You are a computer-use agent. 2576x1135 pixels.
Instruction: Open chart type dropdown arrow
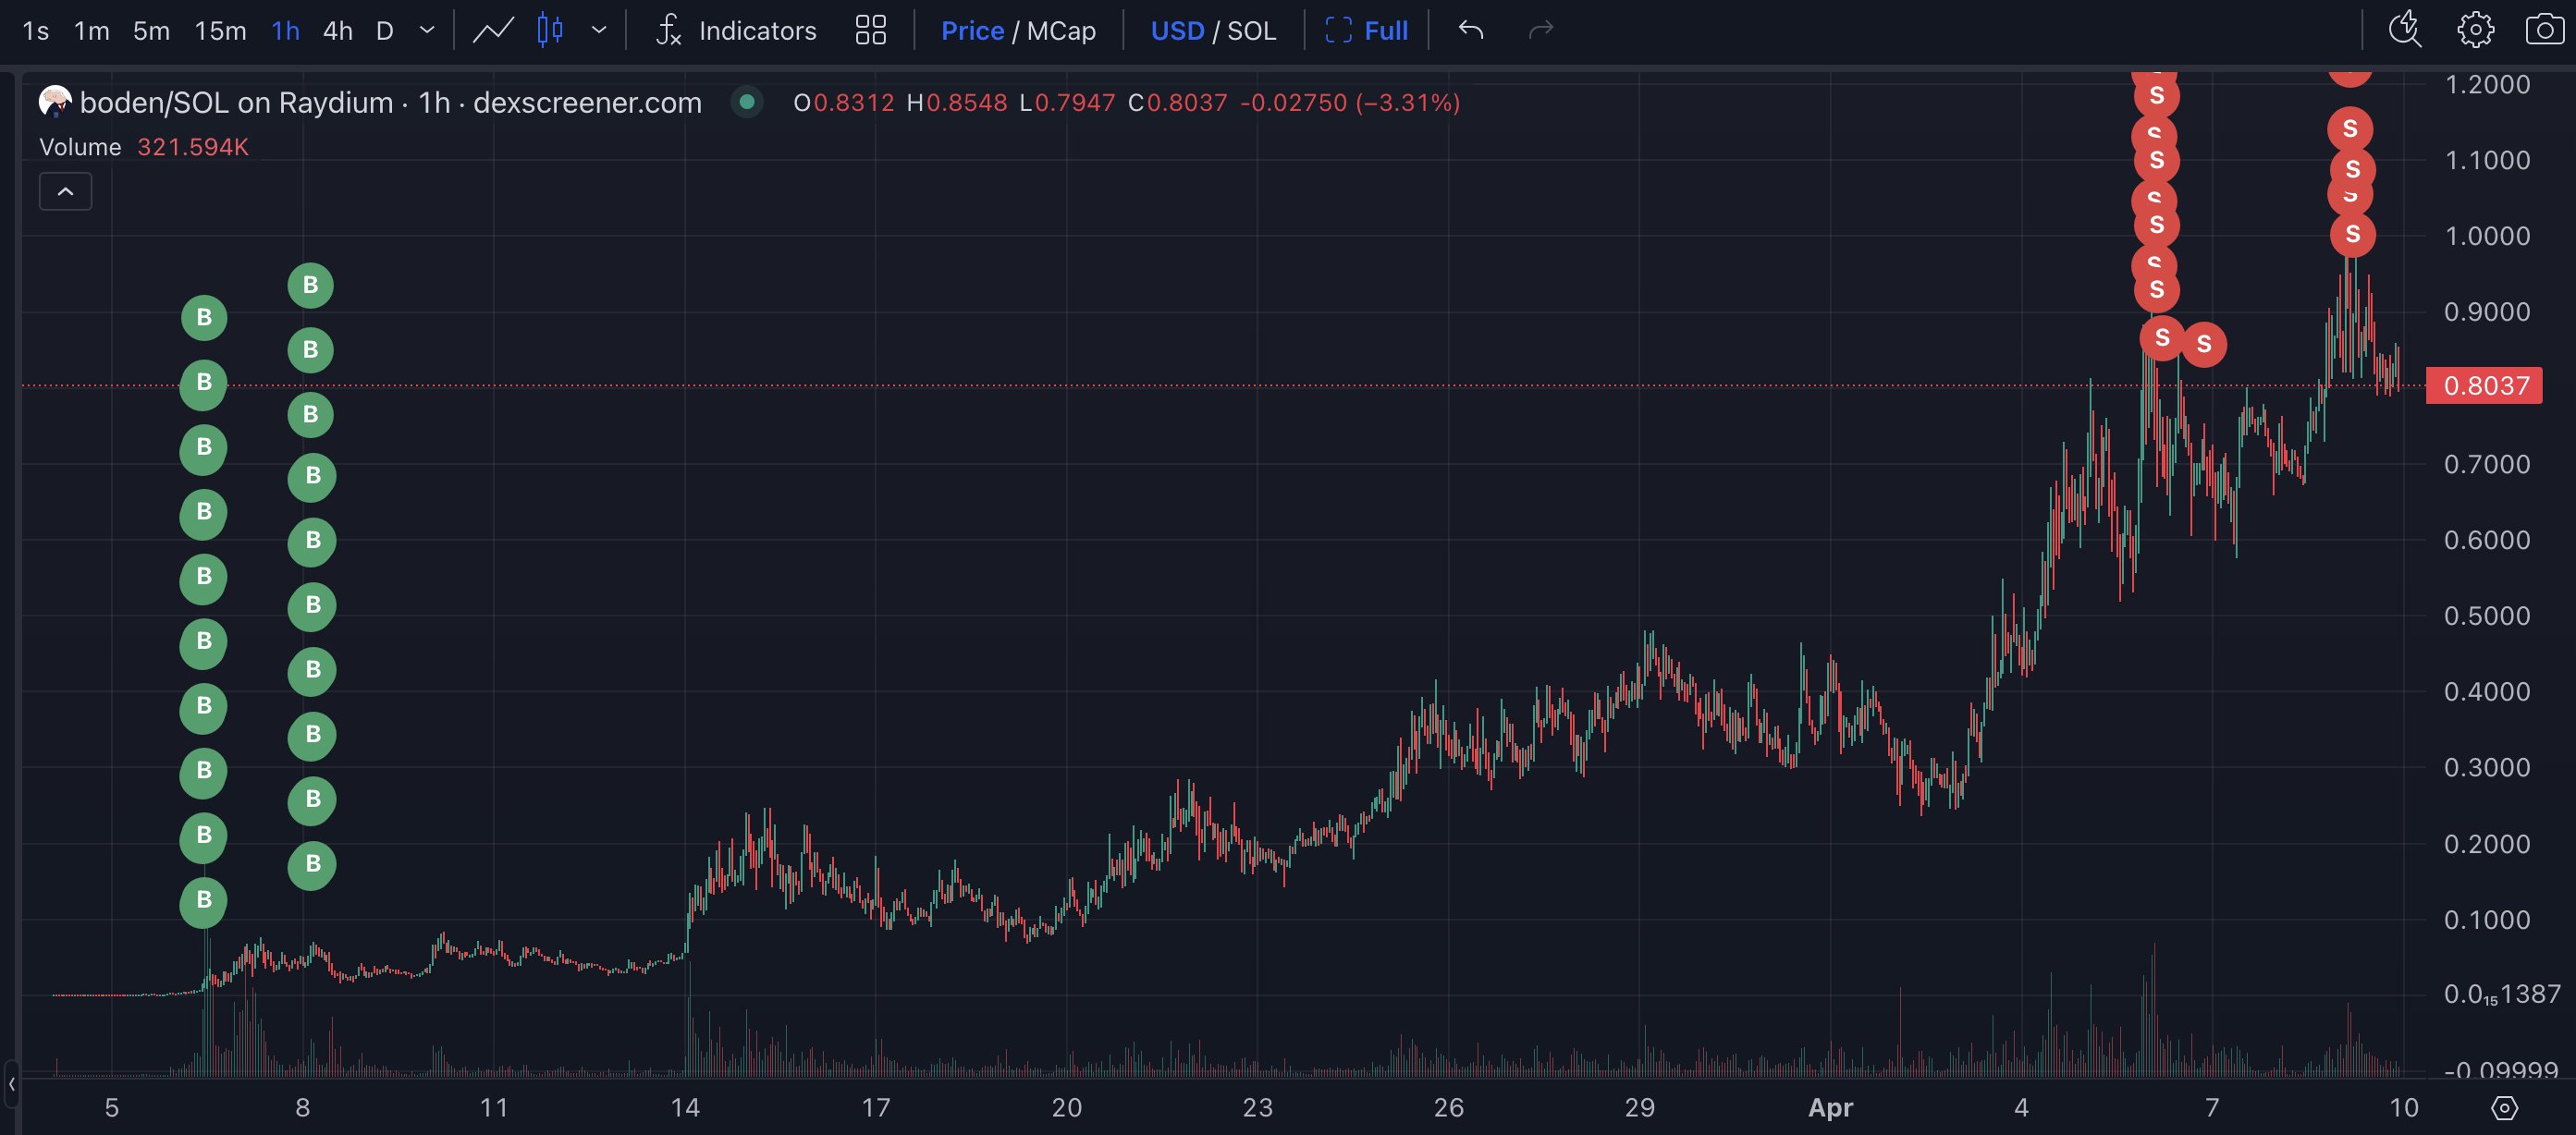click(599, 31)
